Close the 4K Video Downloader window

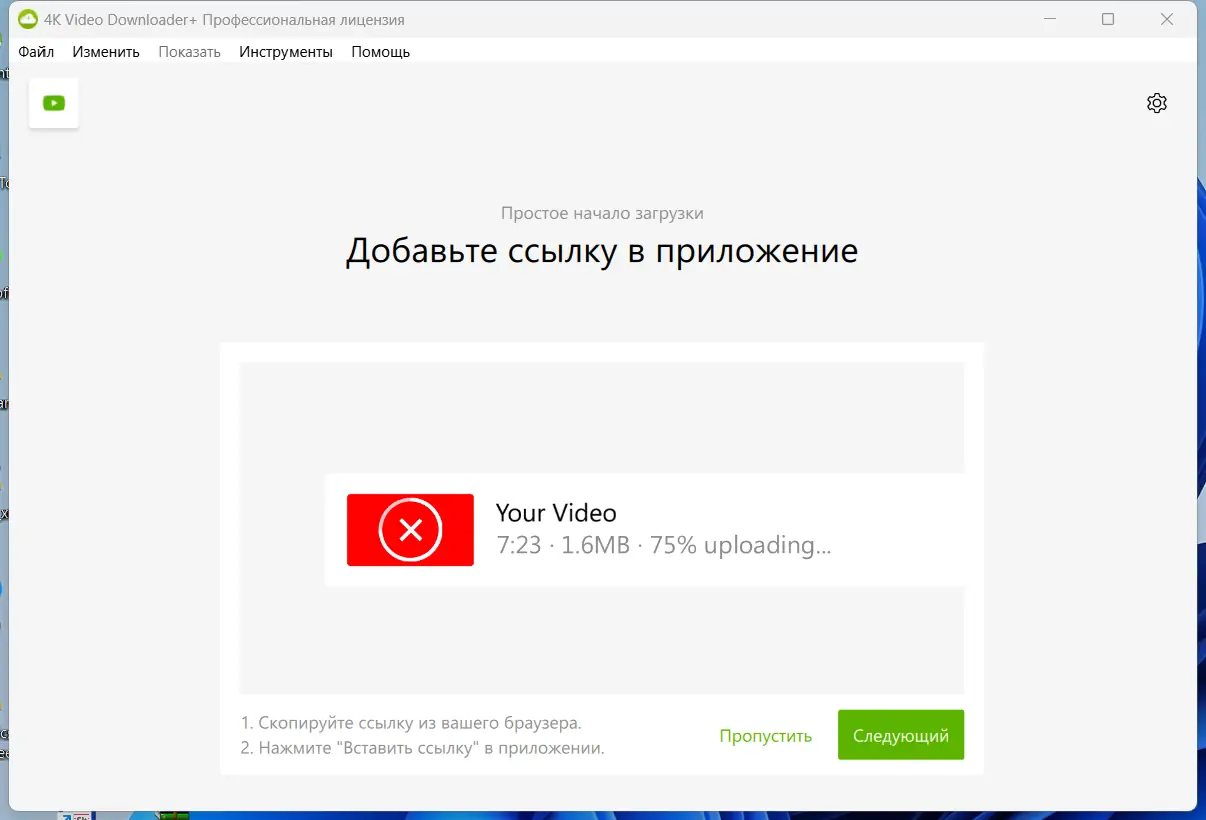(1167, 19)
